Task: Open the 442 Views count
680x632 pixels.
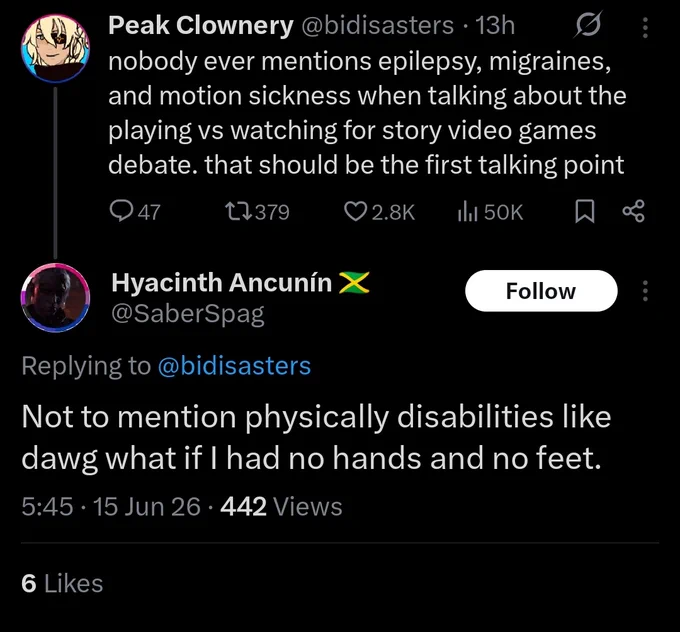Action: coord(281,506)
